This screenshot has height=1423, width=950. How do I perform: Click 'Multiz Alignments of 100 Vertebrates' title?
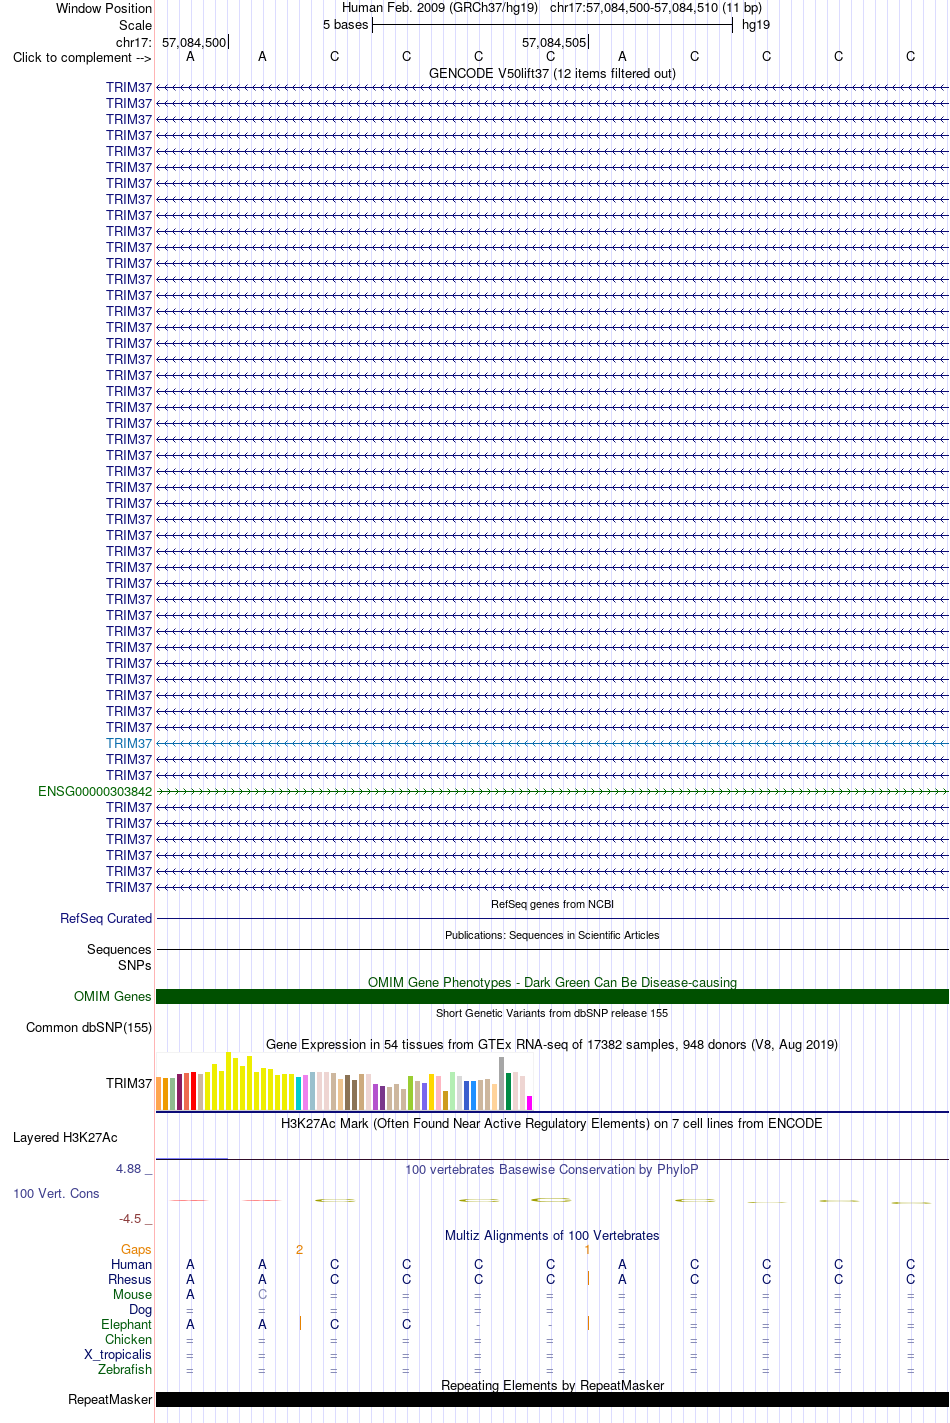552,1235
